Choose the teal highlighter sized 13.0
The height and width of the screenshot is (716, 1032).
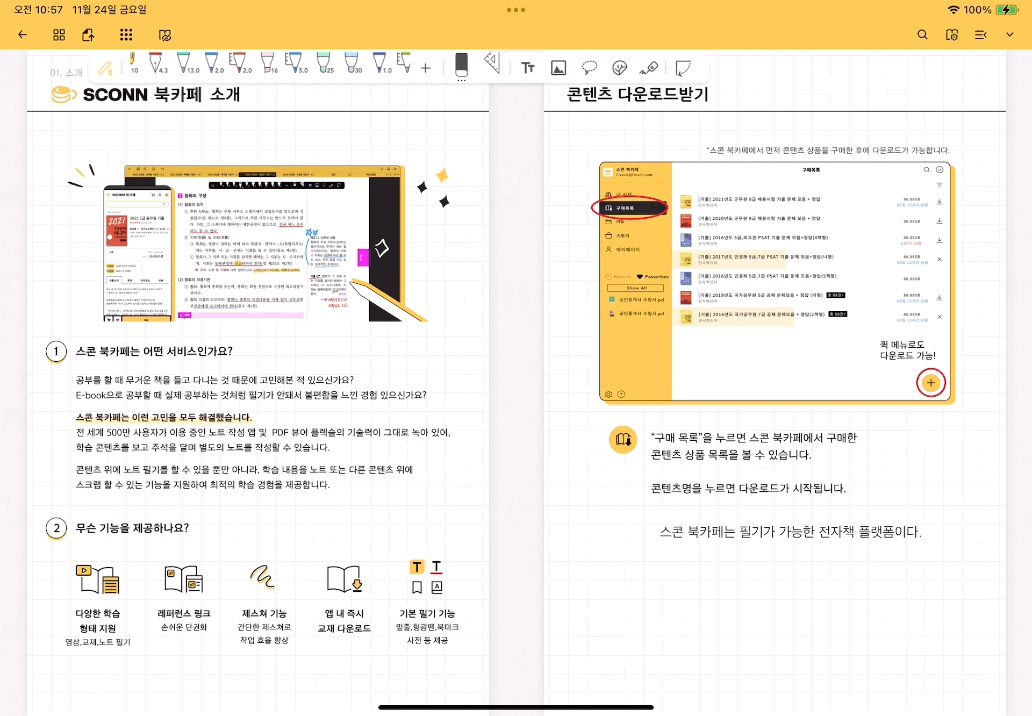point(186,63)
